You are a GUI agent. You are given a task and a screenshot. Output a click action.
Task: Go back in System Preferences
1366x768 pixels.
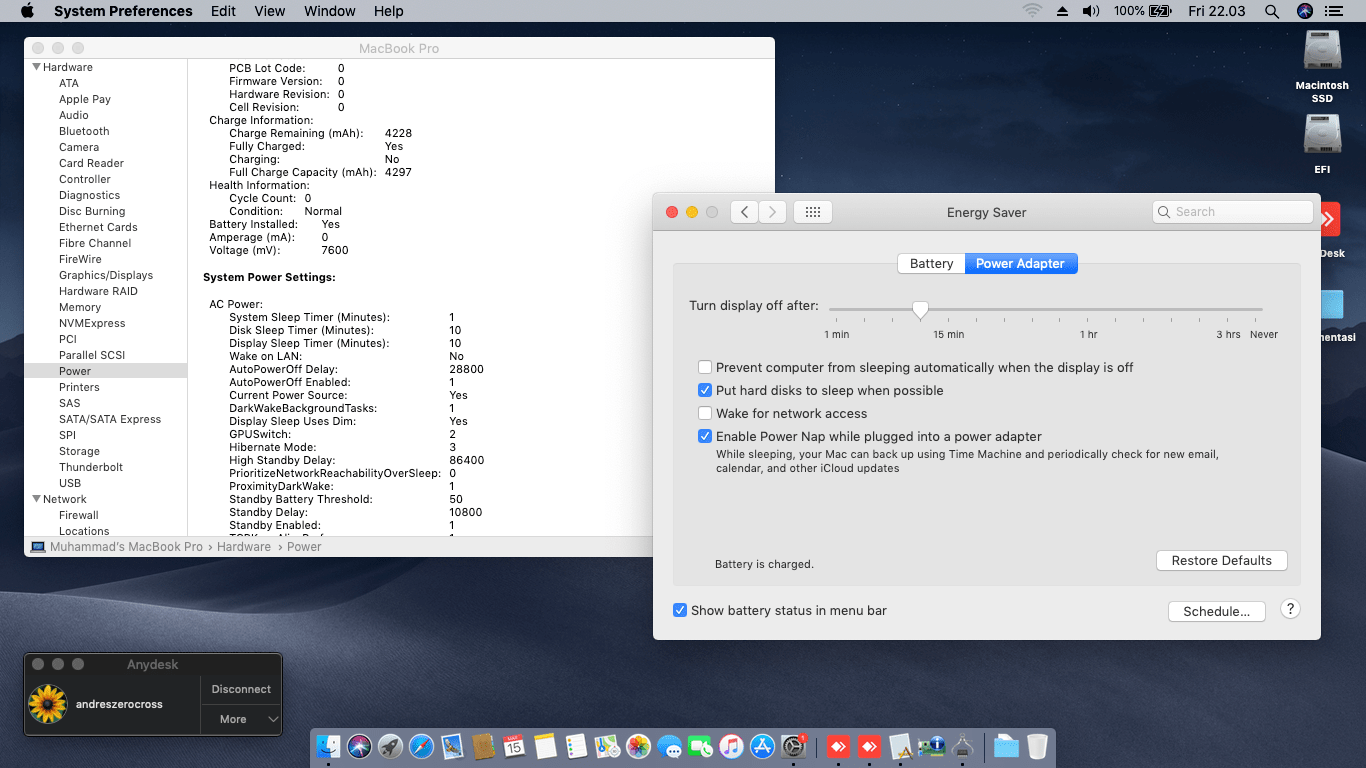pyautogui.click(x=744, y=212)
